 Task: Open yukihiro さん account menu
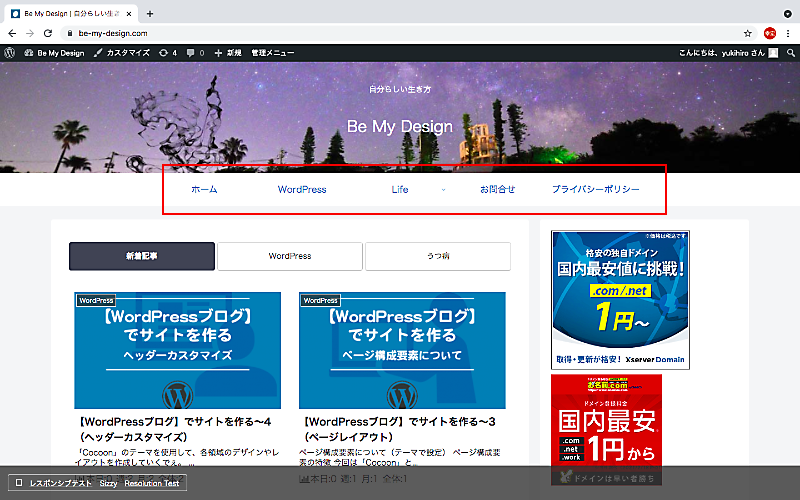point(728,53)
